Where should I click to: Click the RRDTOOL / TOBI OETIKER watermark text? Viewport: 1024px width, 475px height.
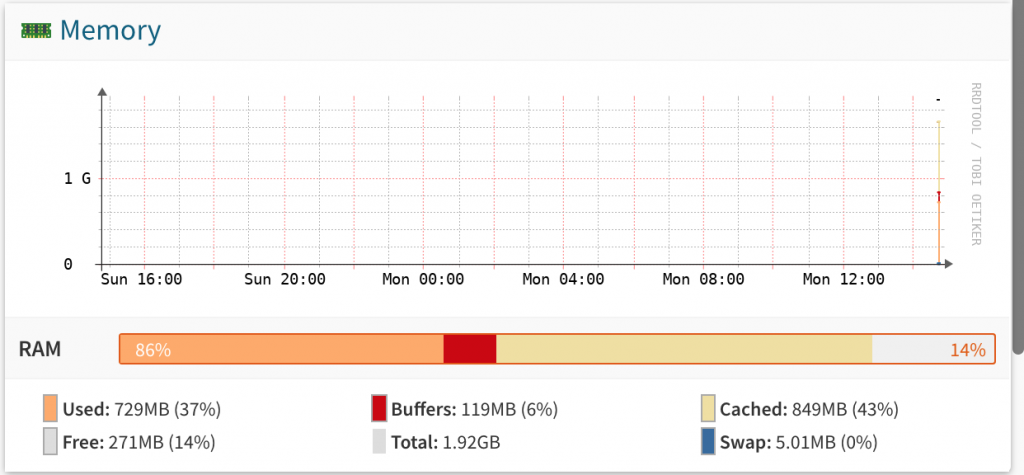click(976, 164)
